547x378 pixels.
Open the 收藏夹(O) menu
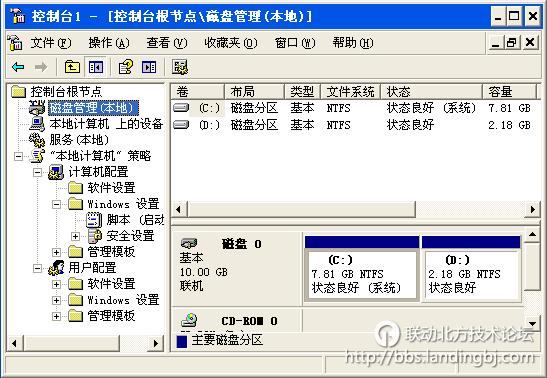pos(231,43)
